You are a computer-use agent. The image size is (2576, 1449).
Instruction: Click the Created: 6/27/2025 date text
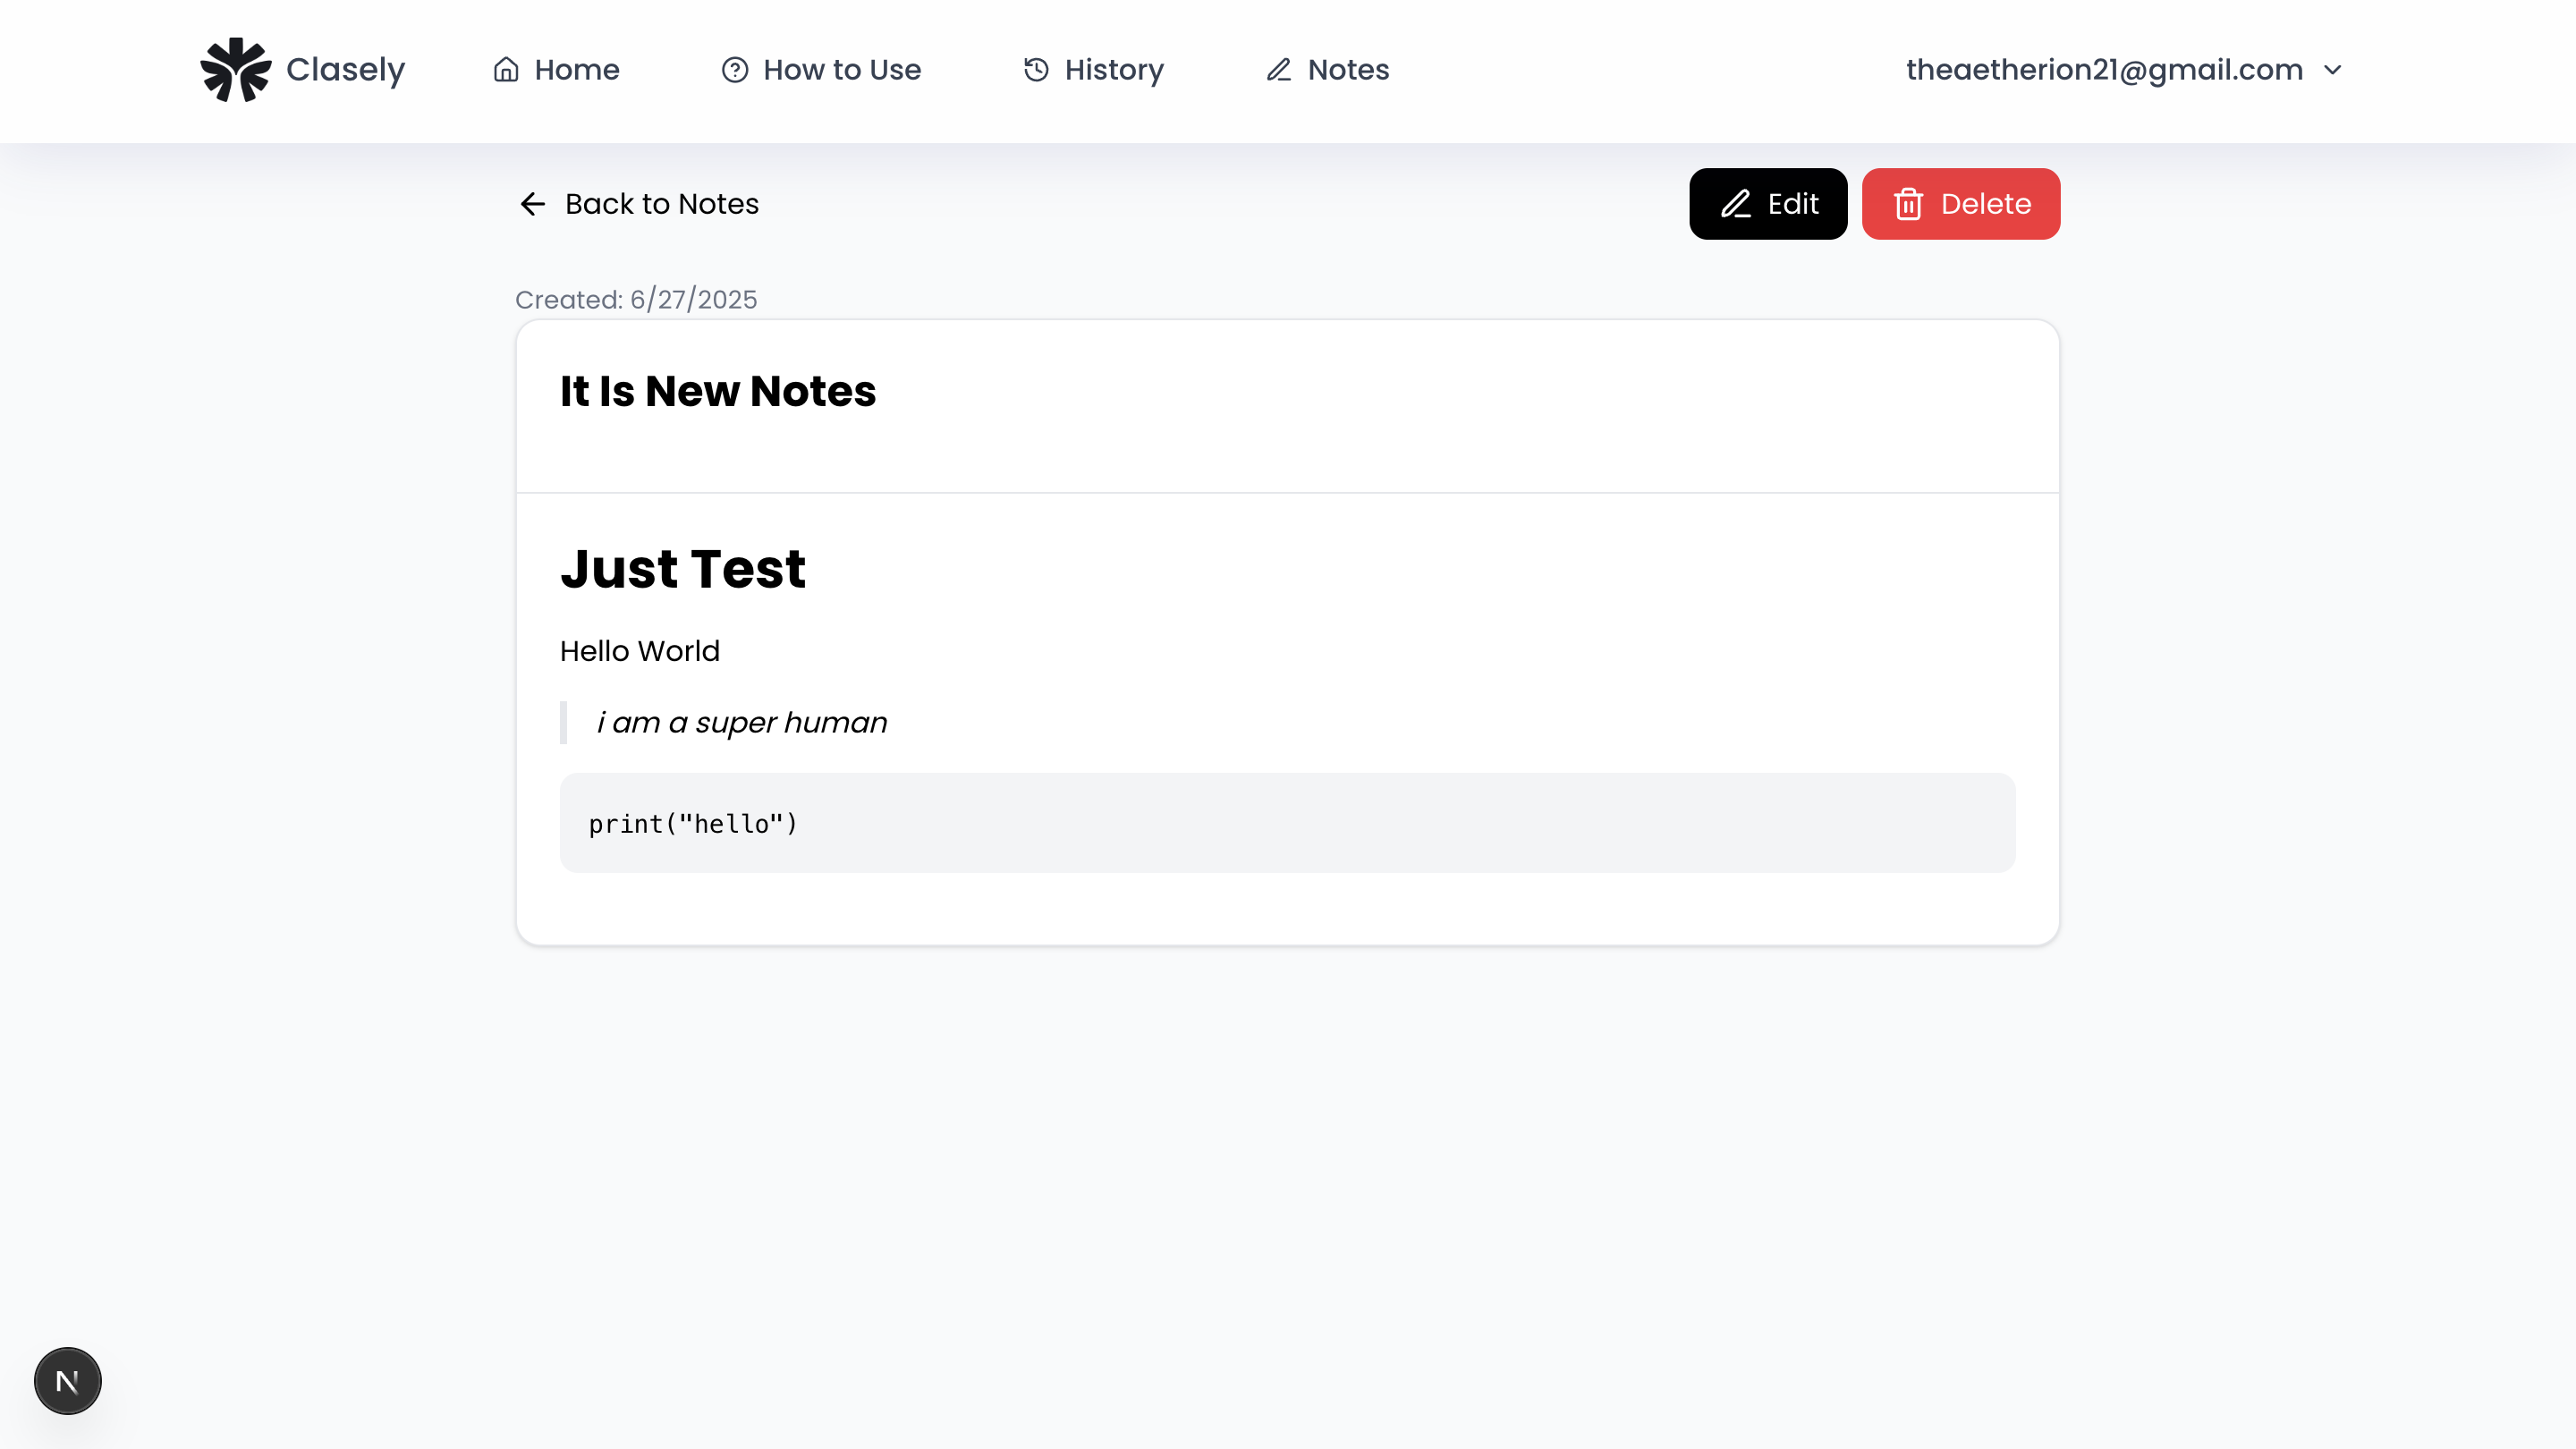coord(636,300)
